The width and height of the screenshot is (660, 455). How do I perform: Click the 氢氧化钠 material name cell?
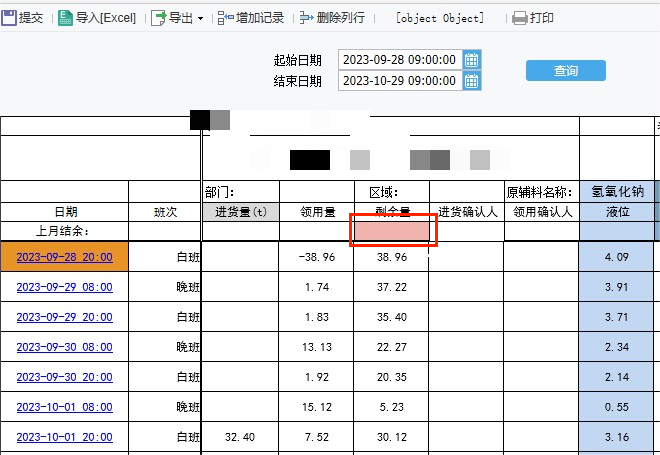tap(617, 192)
